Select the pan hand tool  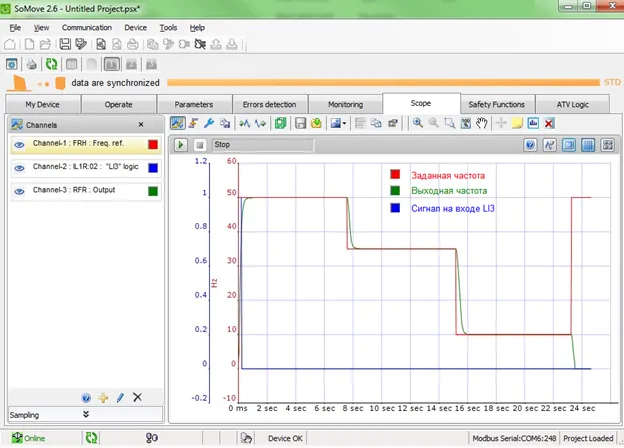click(481, 124)
